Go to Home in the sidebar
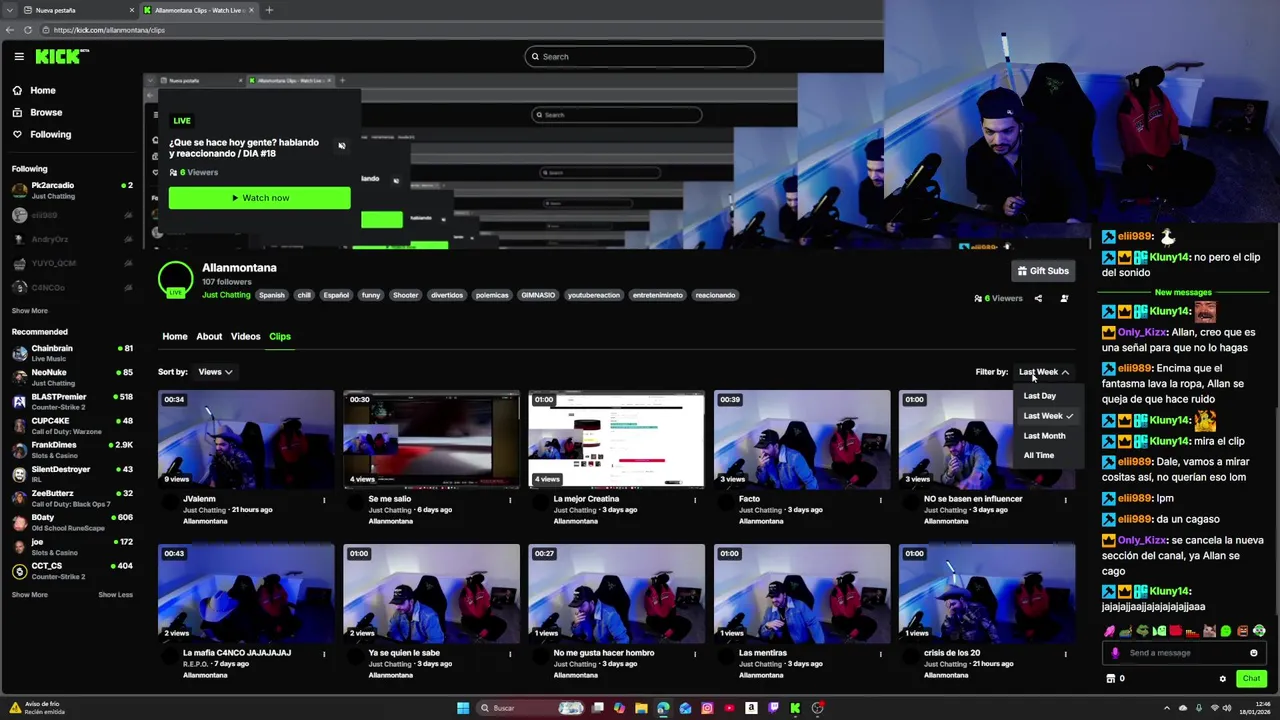This screenshot has height=720, width=1280. 34,90
